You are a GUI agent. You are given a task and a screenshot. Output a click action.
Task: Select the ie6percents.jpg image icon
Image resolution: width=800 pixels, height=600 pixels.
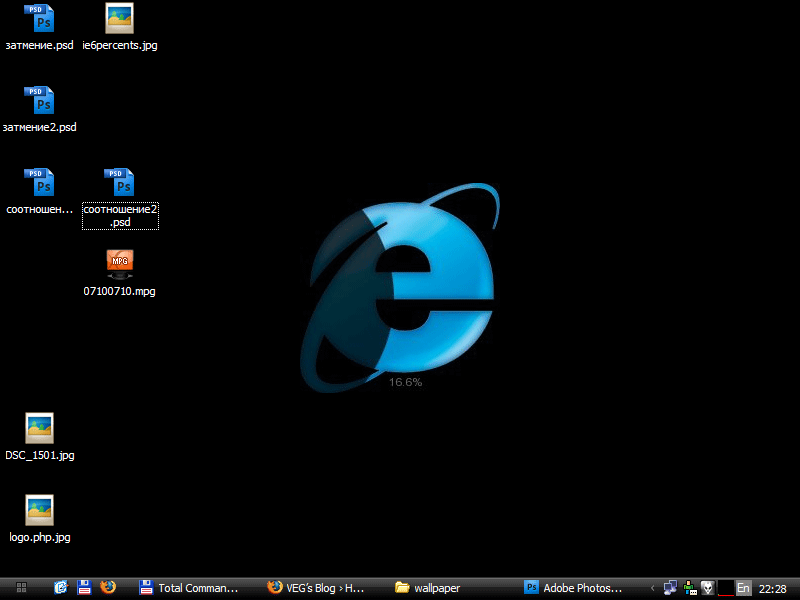[x=120, y=18]
